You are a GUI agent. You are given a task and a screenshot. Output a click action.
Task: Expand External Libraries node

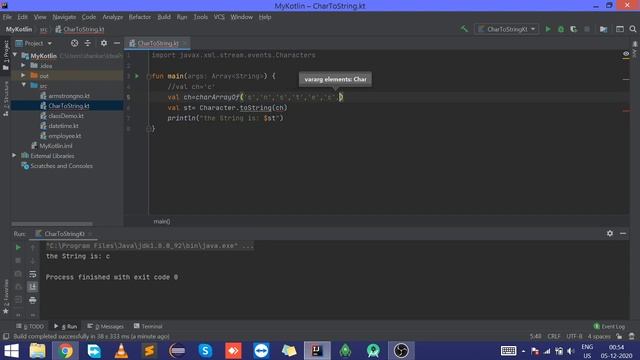coord(14,156)
